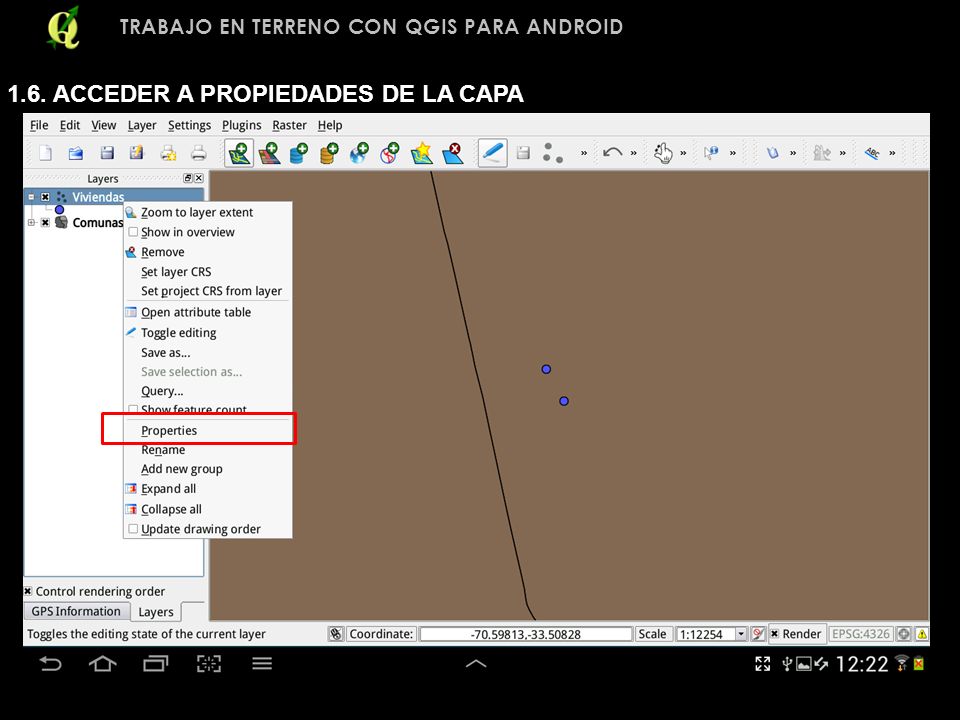Click the yellow warning messages icon
The width and height of the screenshot is (960, 720).
click(922, 634)
